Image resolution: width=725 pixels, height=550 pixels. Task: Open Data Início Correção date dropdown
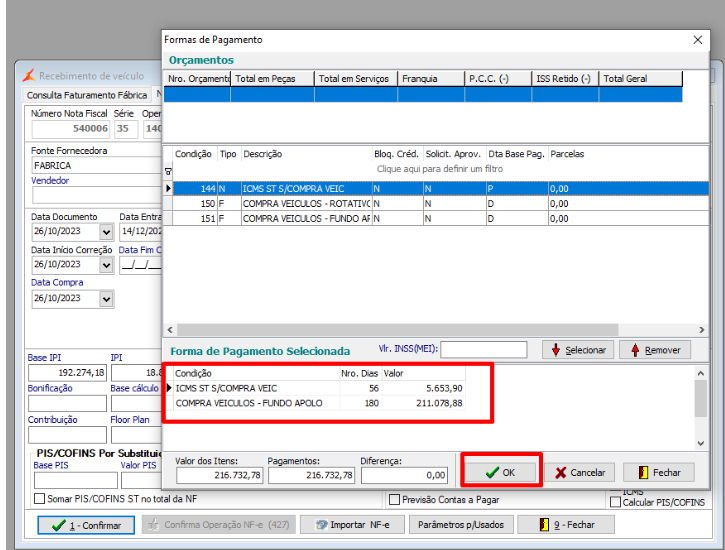[106, 265]
